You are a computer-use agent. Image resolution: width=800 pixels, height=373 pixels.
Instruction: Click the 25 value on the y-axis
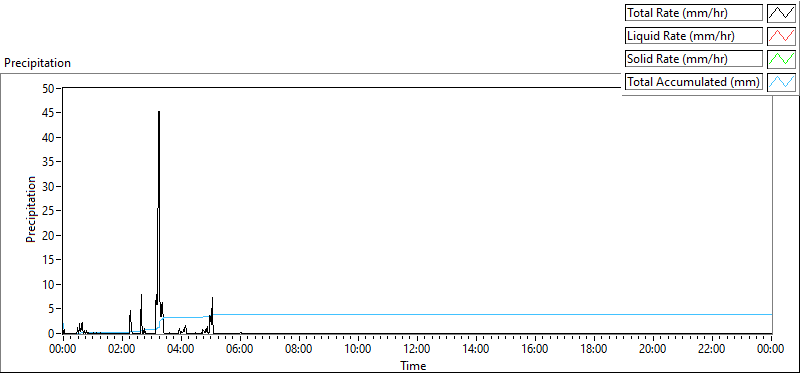[x=48, y=211]
